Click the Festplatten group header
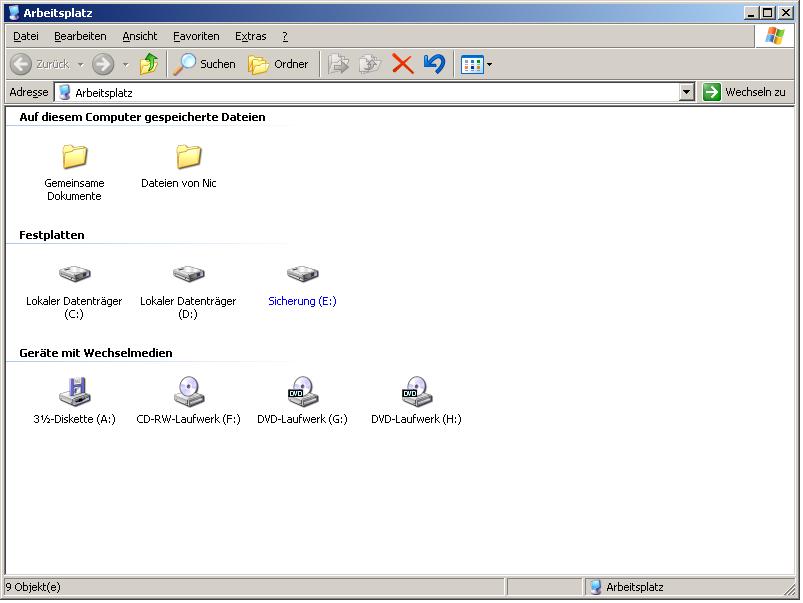Screen dimensions: 803x603 52,235
